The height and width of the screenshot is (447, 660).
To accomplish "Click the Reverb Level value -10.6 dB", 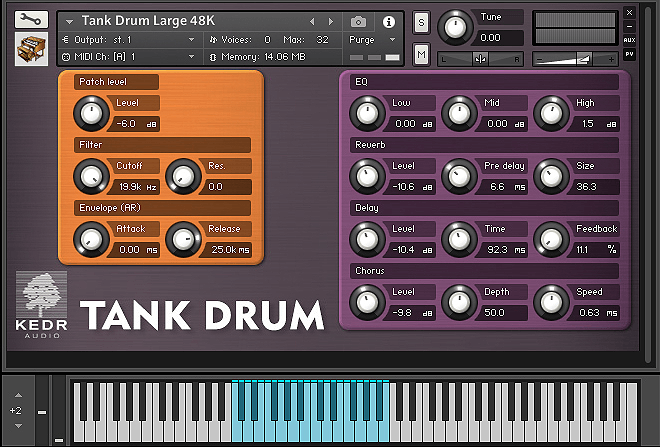I will click(x=410, y=187).
